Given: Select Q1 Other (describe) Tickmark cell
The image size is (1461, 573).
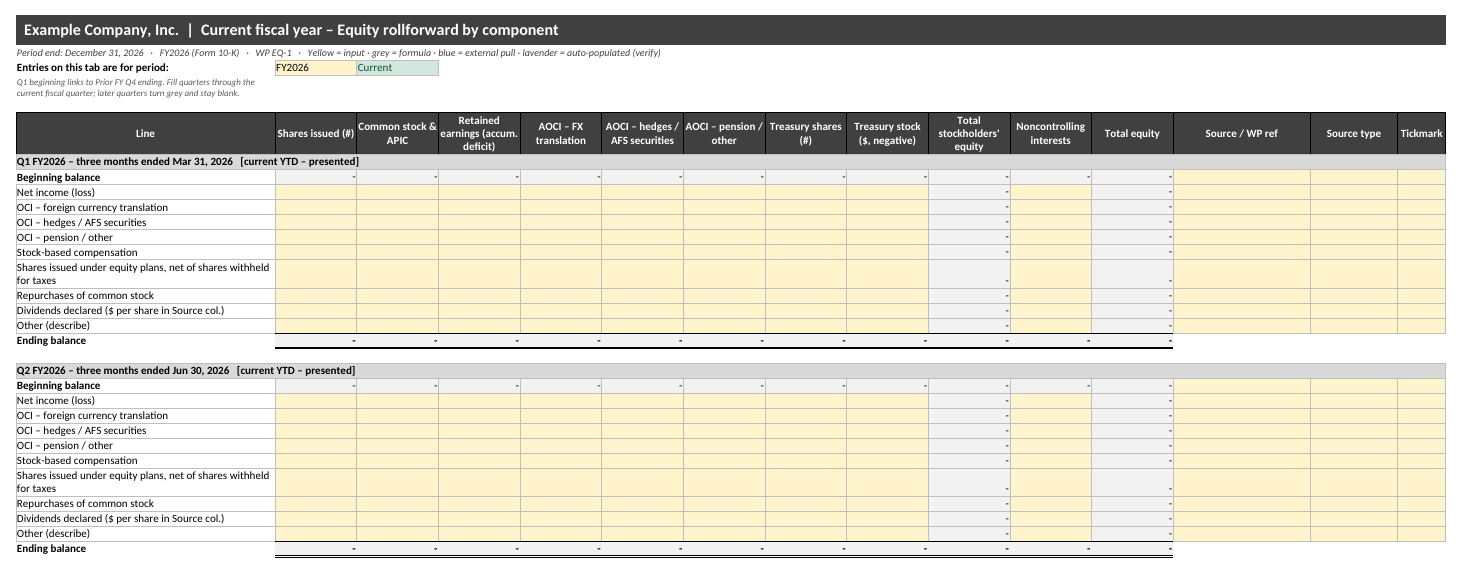Looking at the screenshot, I should click(x=1422, y=325).
